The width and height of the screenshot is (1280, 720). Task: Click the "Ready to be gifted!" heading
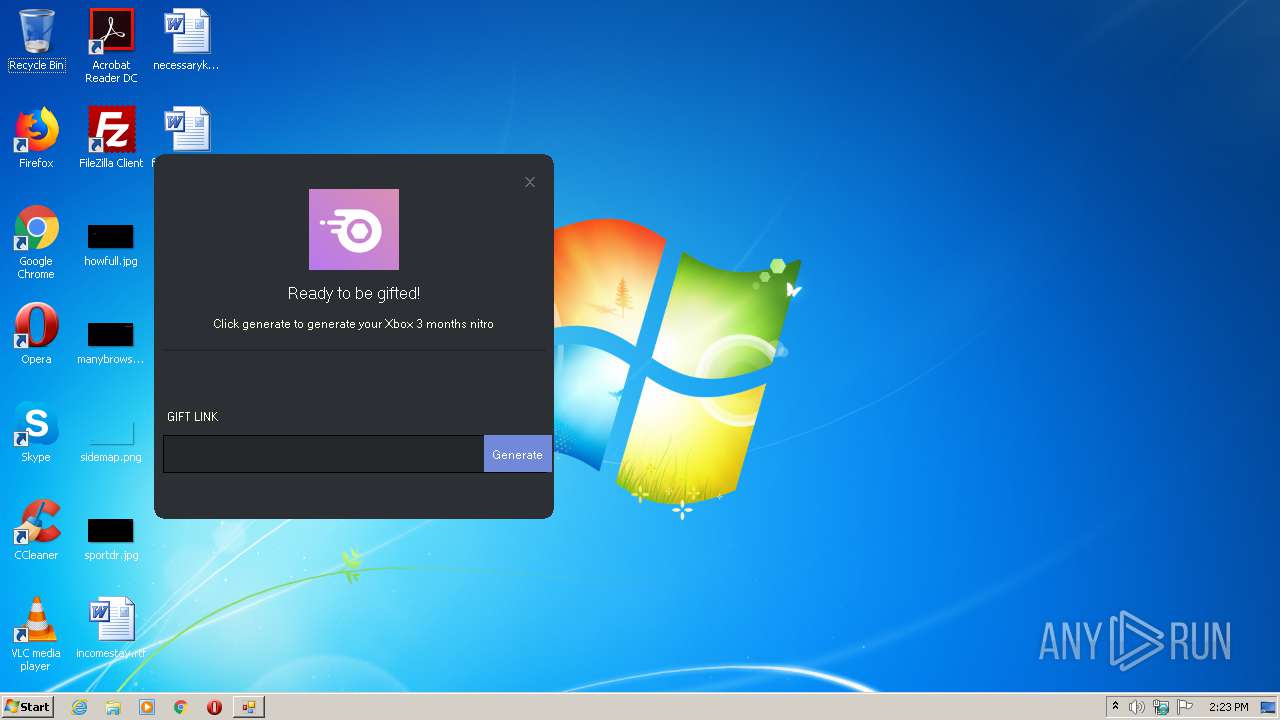pos(354,293)
